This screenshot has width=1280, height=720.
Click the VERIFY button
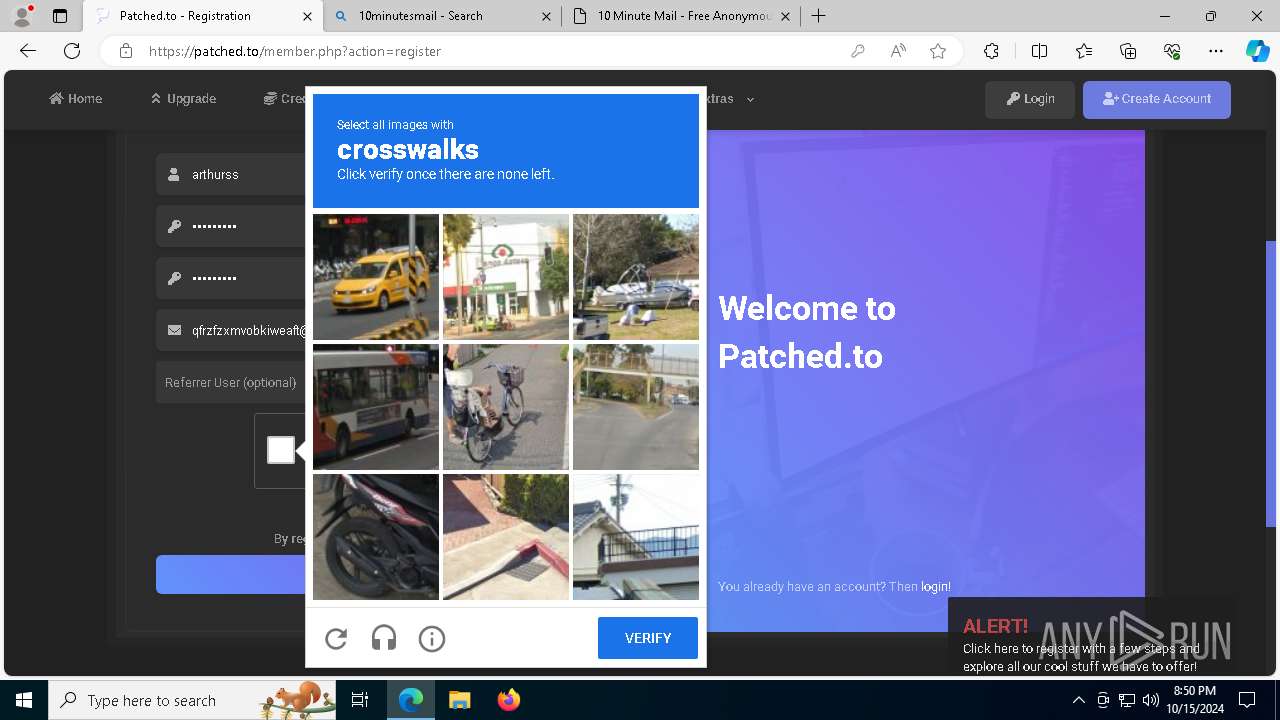coord(648,638)
